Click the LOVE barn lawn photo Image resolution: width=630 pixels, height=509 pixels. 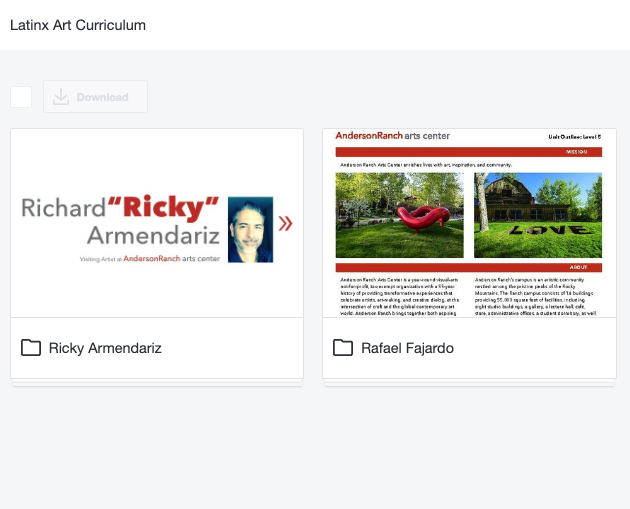tap(538, 215)
